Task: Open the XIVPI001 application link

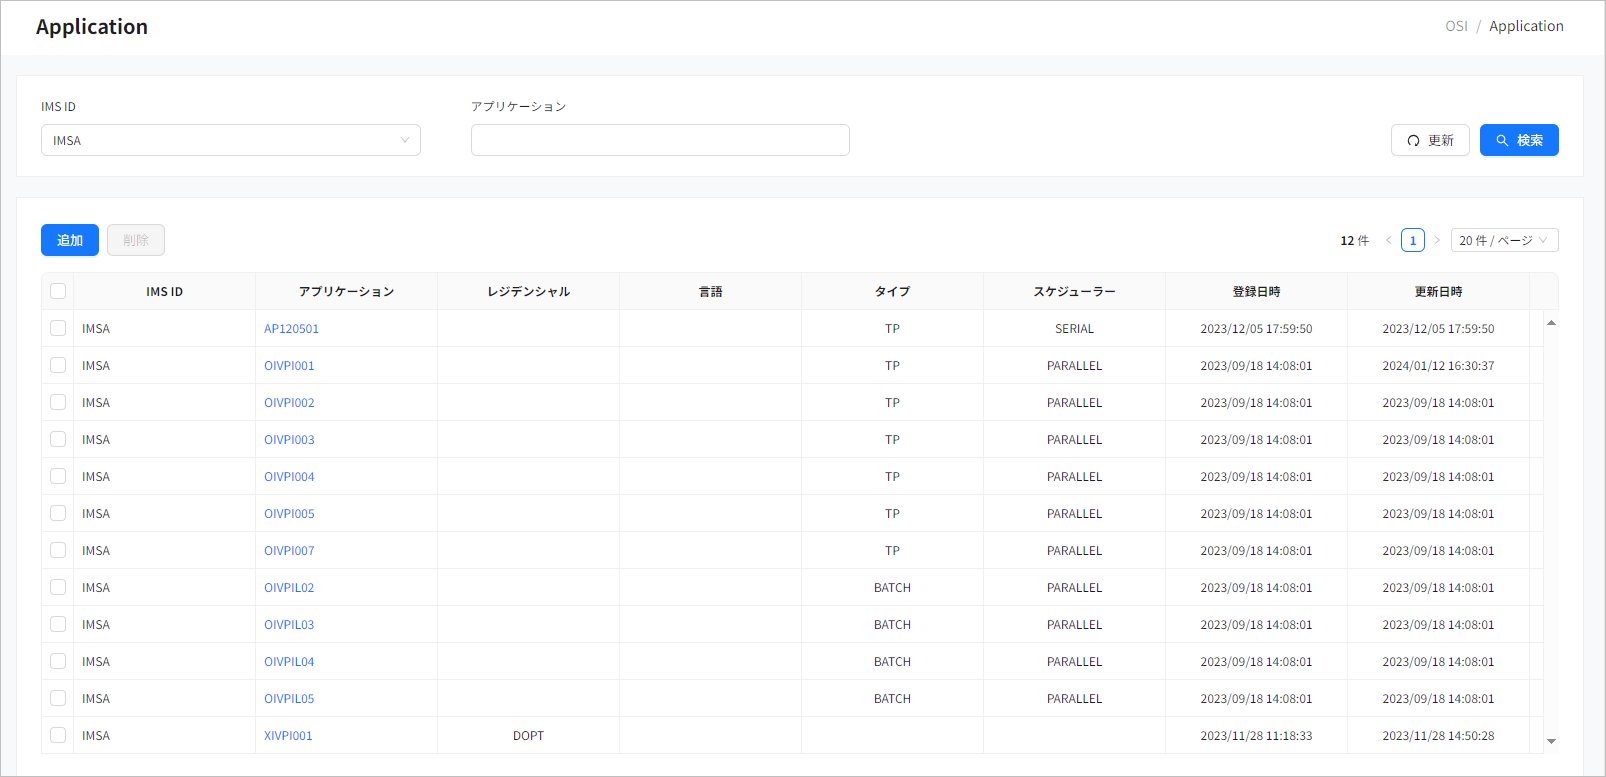Action: coord(288,736)
